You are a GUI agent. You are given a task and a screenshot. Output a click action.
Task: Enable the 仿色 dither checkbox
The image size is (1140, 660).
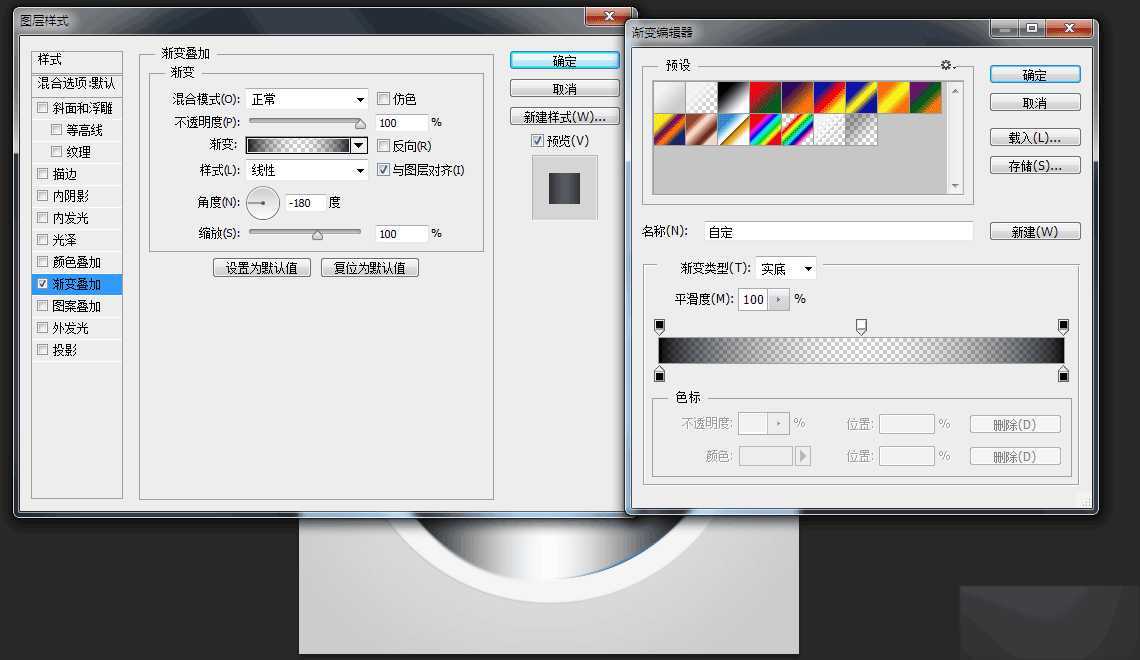384,99
